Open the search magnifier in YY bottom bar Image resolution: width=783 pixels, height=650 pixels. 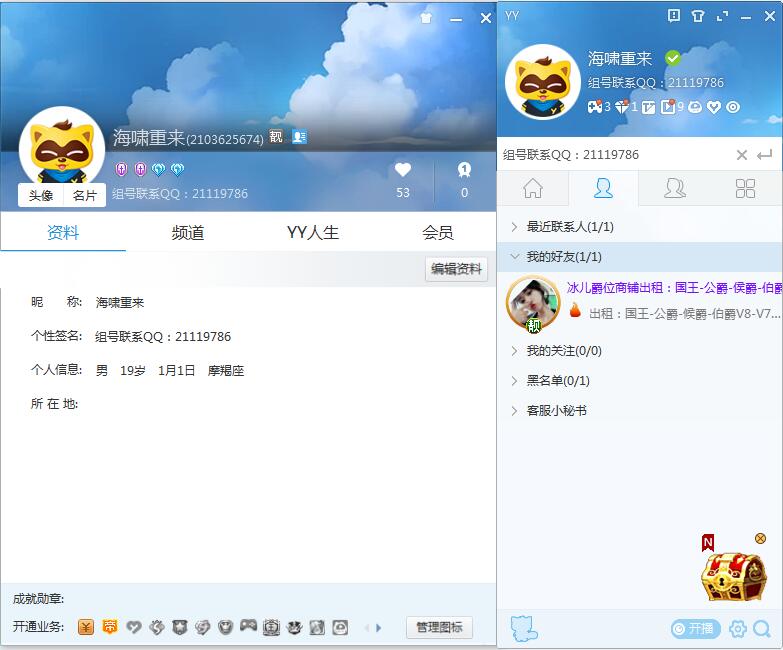762,629
